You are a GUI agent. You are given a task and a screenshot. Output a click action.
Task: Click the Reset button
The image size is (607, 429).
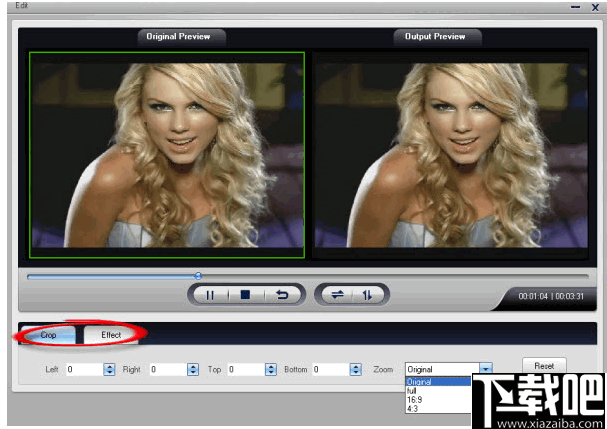click(544, 366)
